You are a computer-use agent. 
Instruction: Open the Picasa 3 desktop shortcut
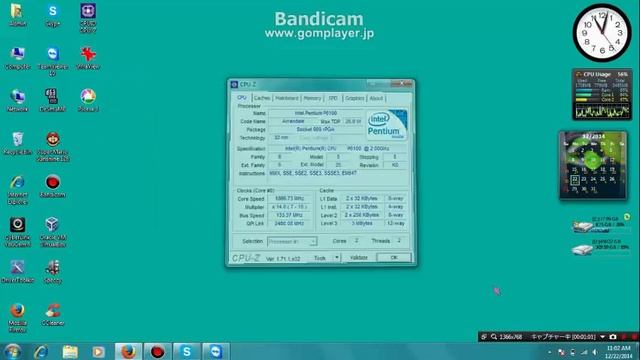coord(88,100)
